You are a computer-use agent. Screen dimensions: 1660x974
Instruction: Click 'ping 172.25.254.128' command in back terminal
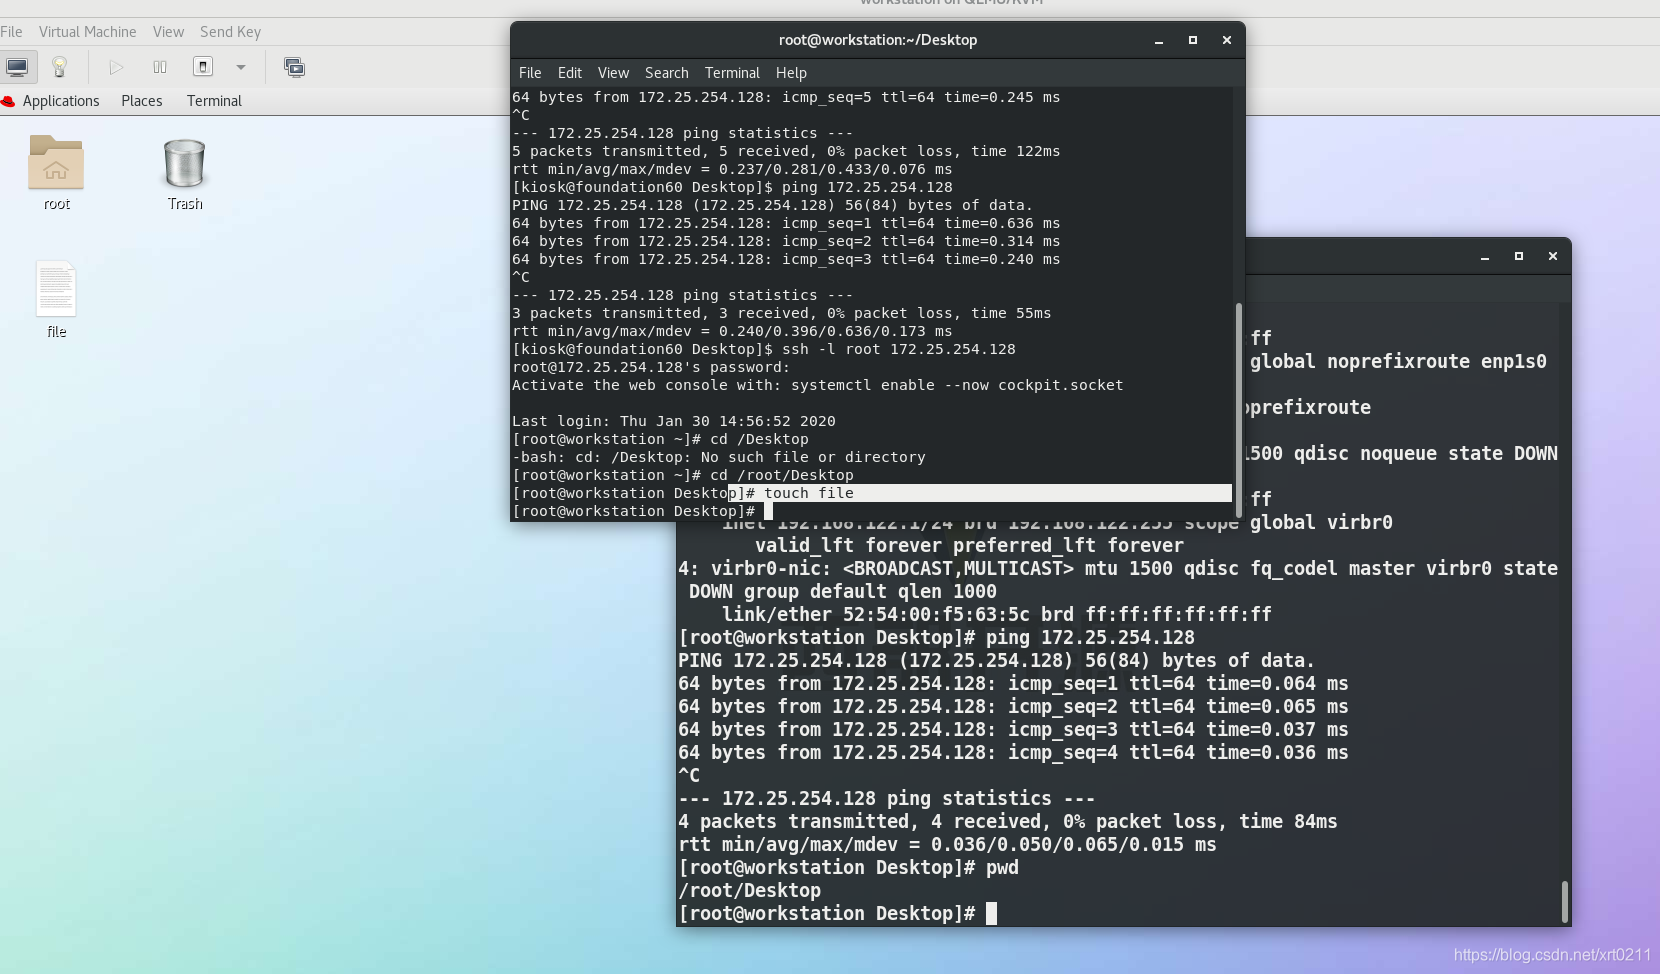[1090, 638]
